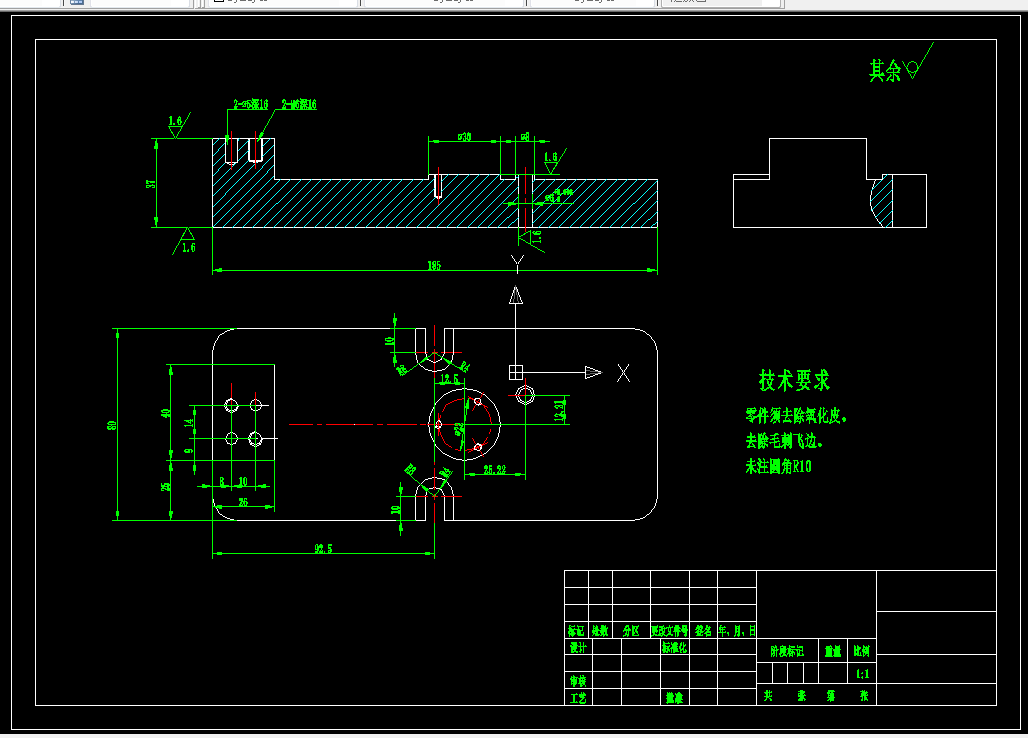Click the 分区 title block cell
Image resolution: width=1028 pixels, height=738 pixels.
pos(631,631)
